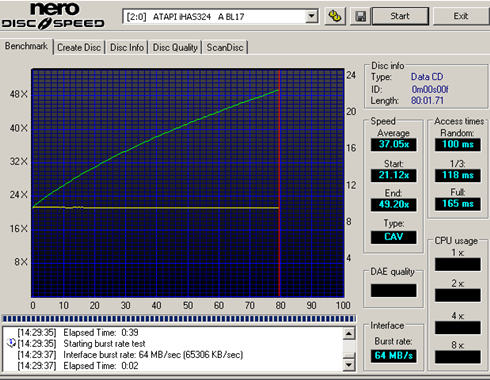This screenshot has width=490, height=380.
Task: Click the CPU usage 4x field
Action: (x=458, y=327)
